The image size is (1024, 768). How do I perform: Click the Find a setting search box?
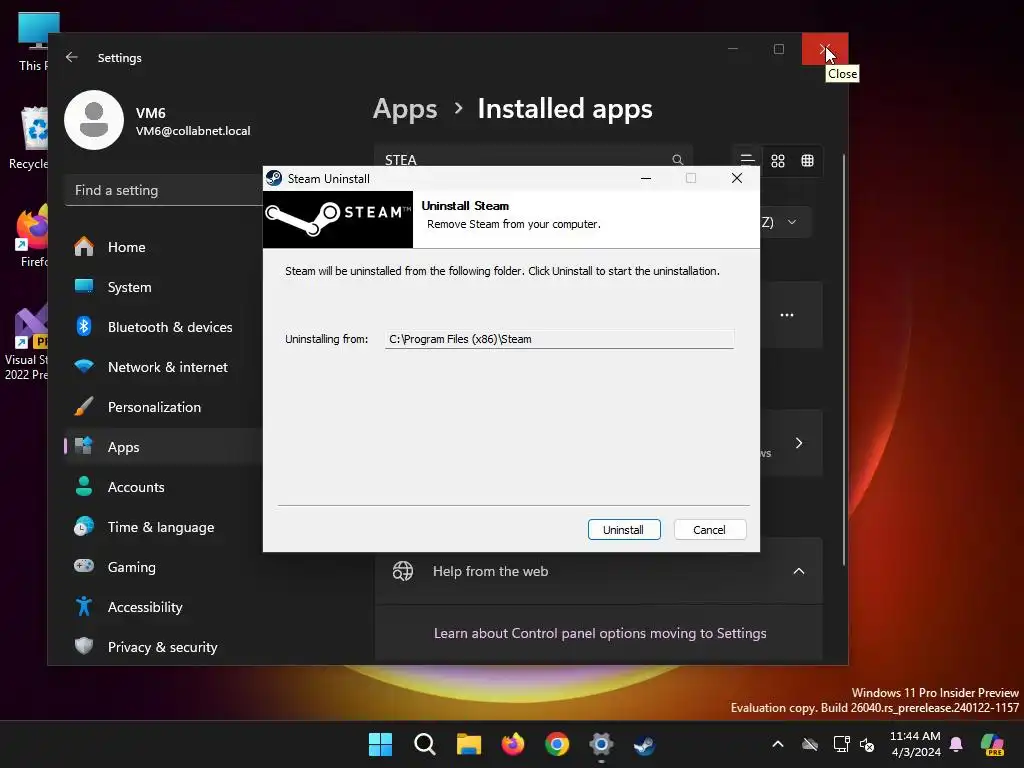(x=165, y=191)
